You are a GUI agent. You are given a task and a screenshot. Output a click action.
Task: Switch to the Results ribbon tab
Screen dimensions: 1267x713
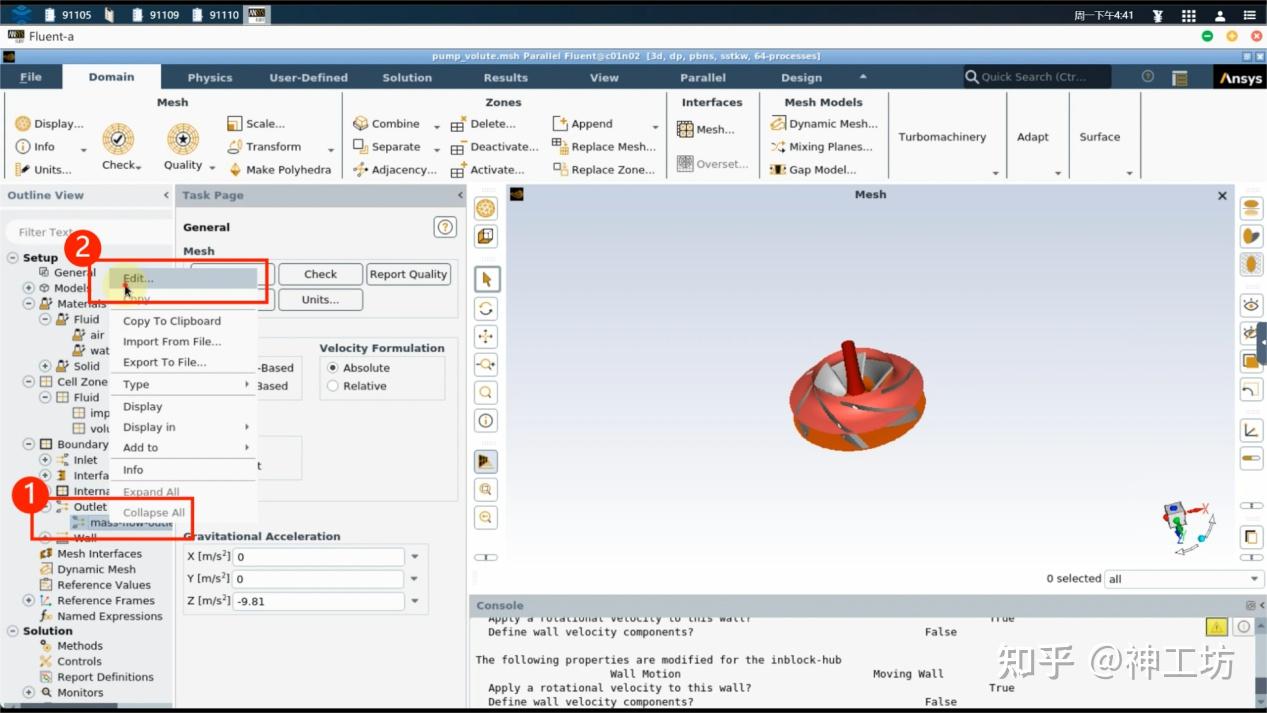pyautogui.click(x=505, y=78)
